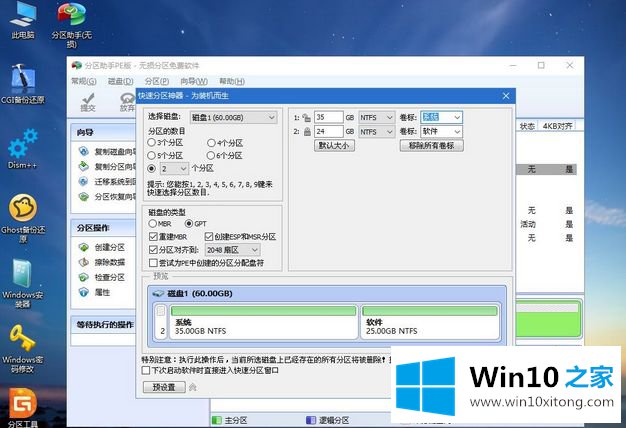626x428 pixels.
Task: Click the 移除所有卷标 button
Action: coord(432,145)
